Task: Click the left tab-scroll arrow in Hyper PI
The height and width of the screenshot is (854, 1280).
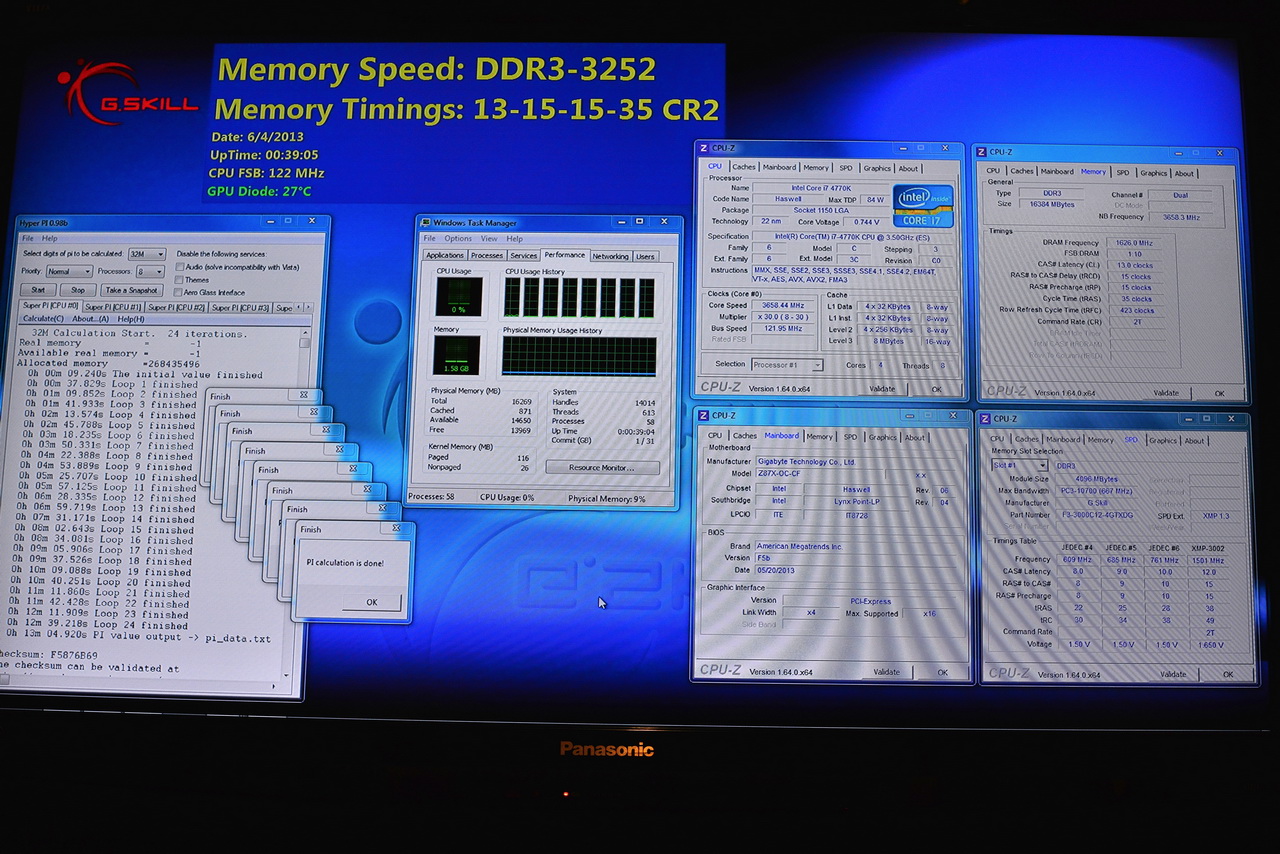Action: [x=299, y=307]
